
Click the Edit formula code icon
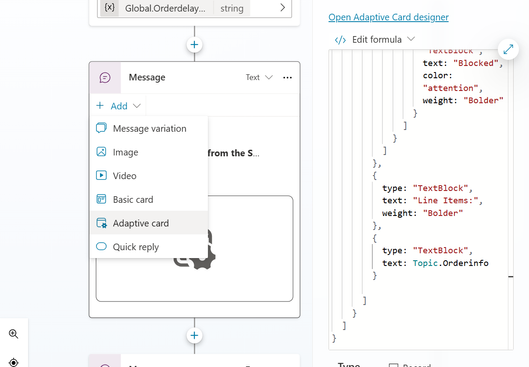(340, 40)
